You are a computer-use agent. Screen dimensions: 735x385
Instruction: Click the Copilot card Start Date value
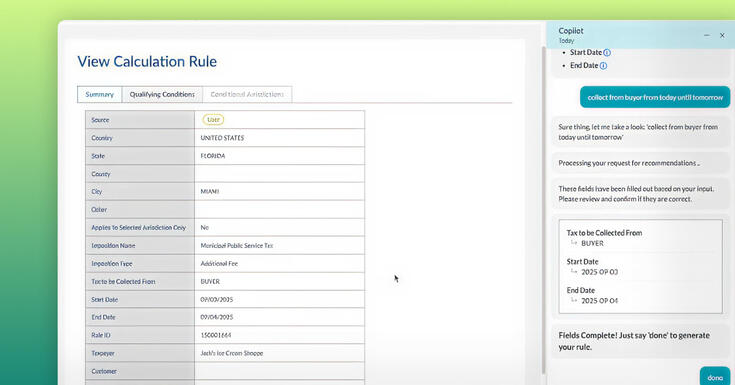(600, 272)
